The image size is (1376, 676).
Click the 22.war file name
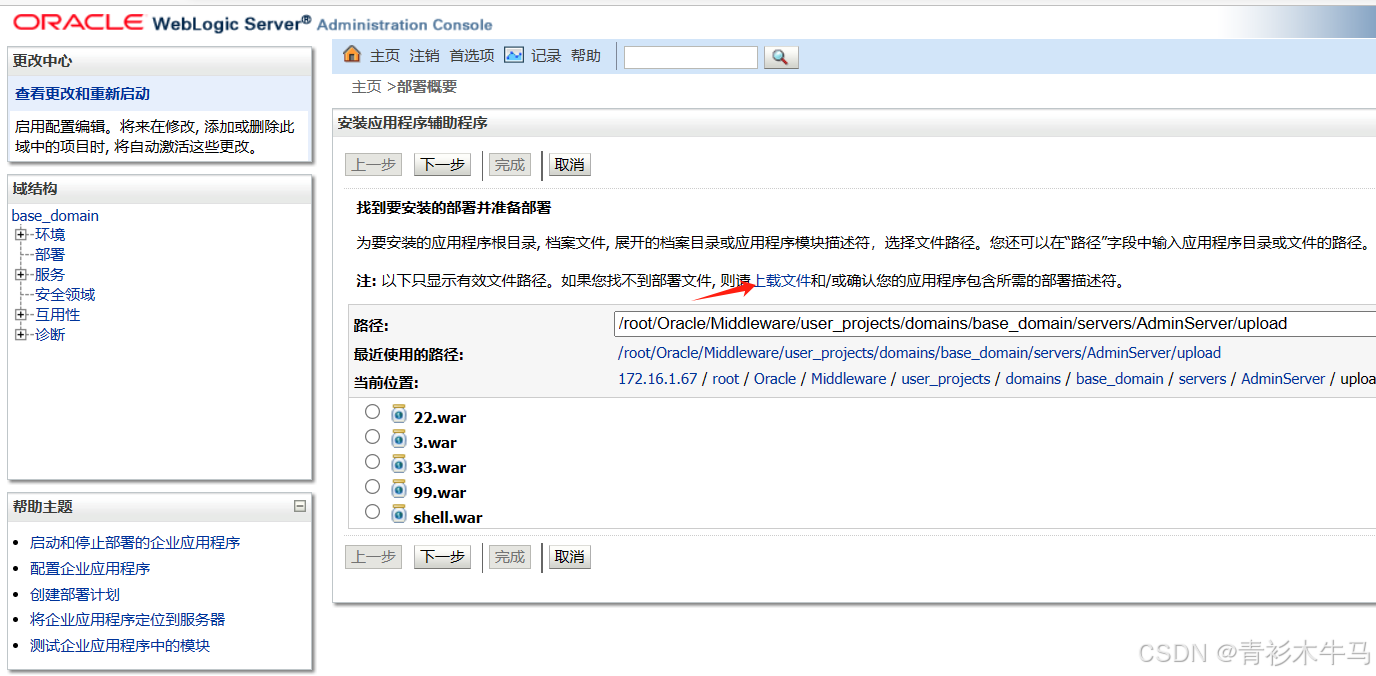(440, 418)
